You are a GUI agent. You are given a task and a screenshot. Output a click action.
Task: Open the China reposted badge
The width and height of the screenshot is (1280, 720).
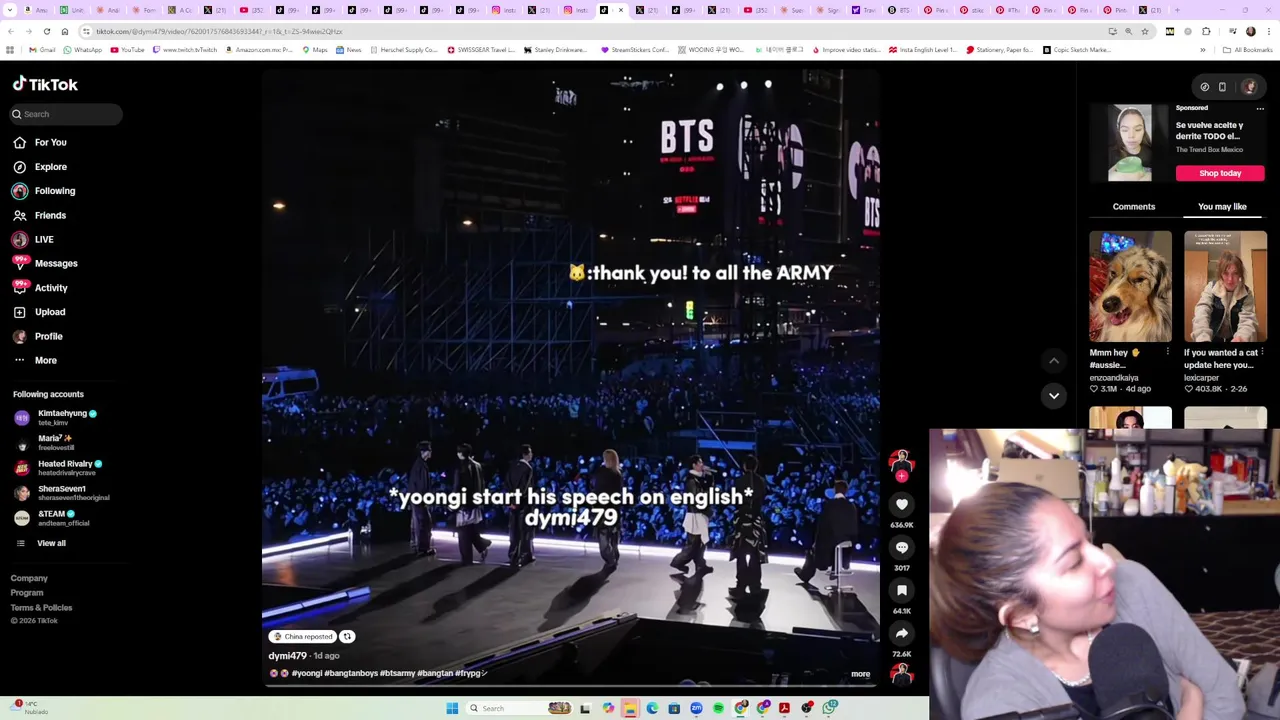302,637
